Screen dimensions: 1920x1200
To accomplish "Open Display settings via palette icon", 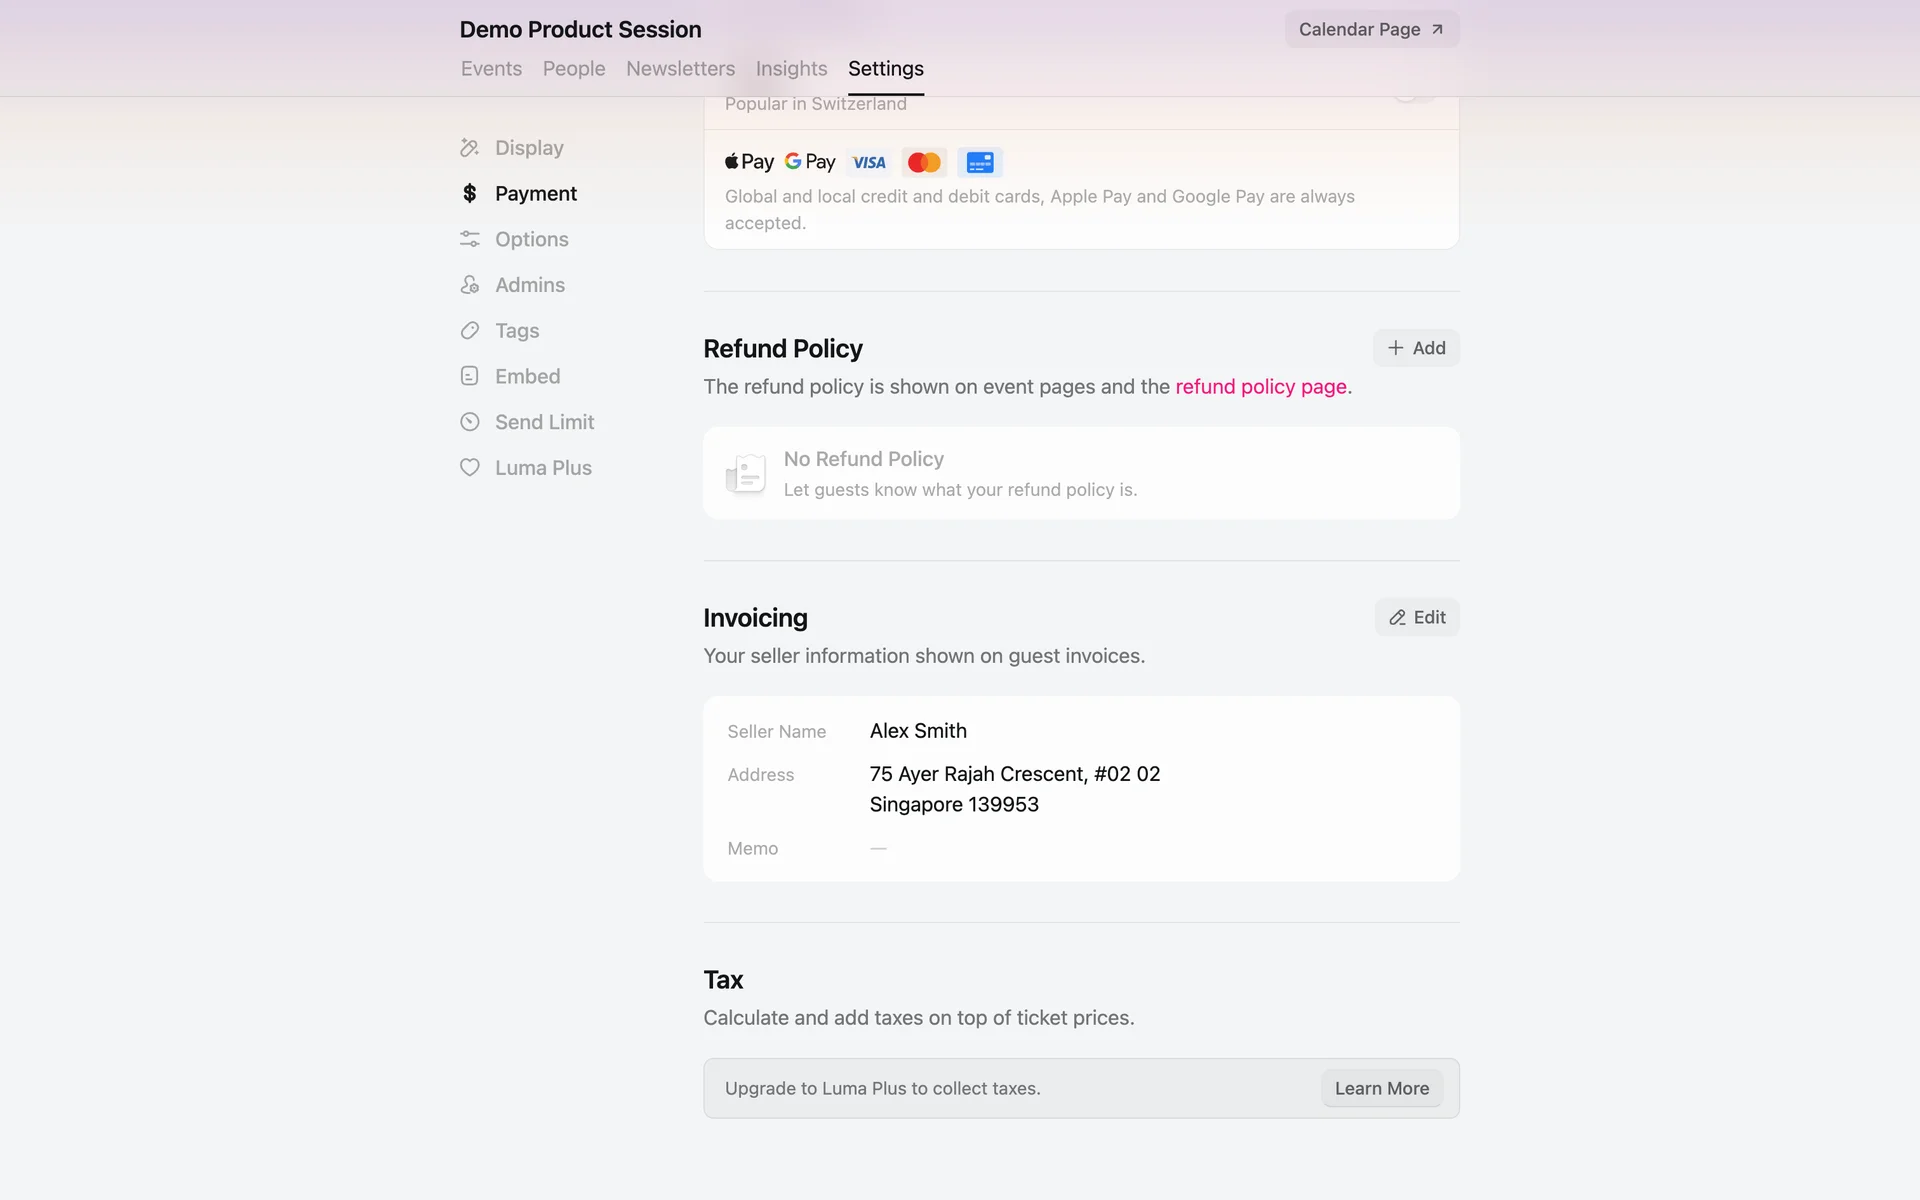I will pos(470,148).
